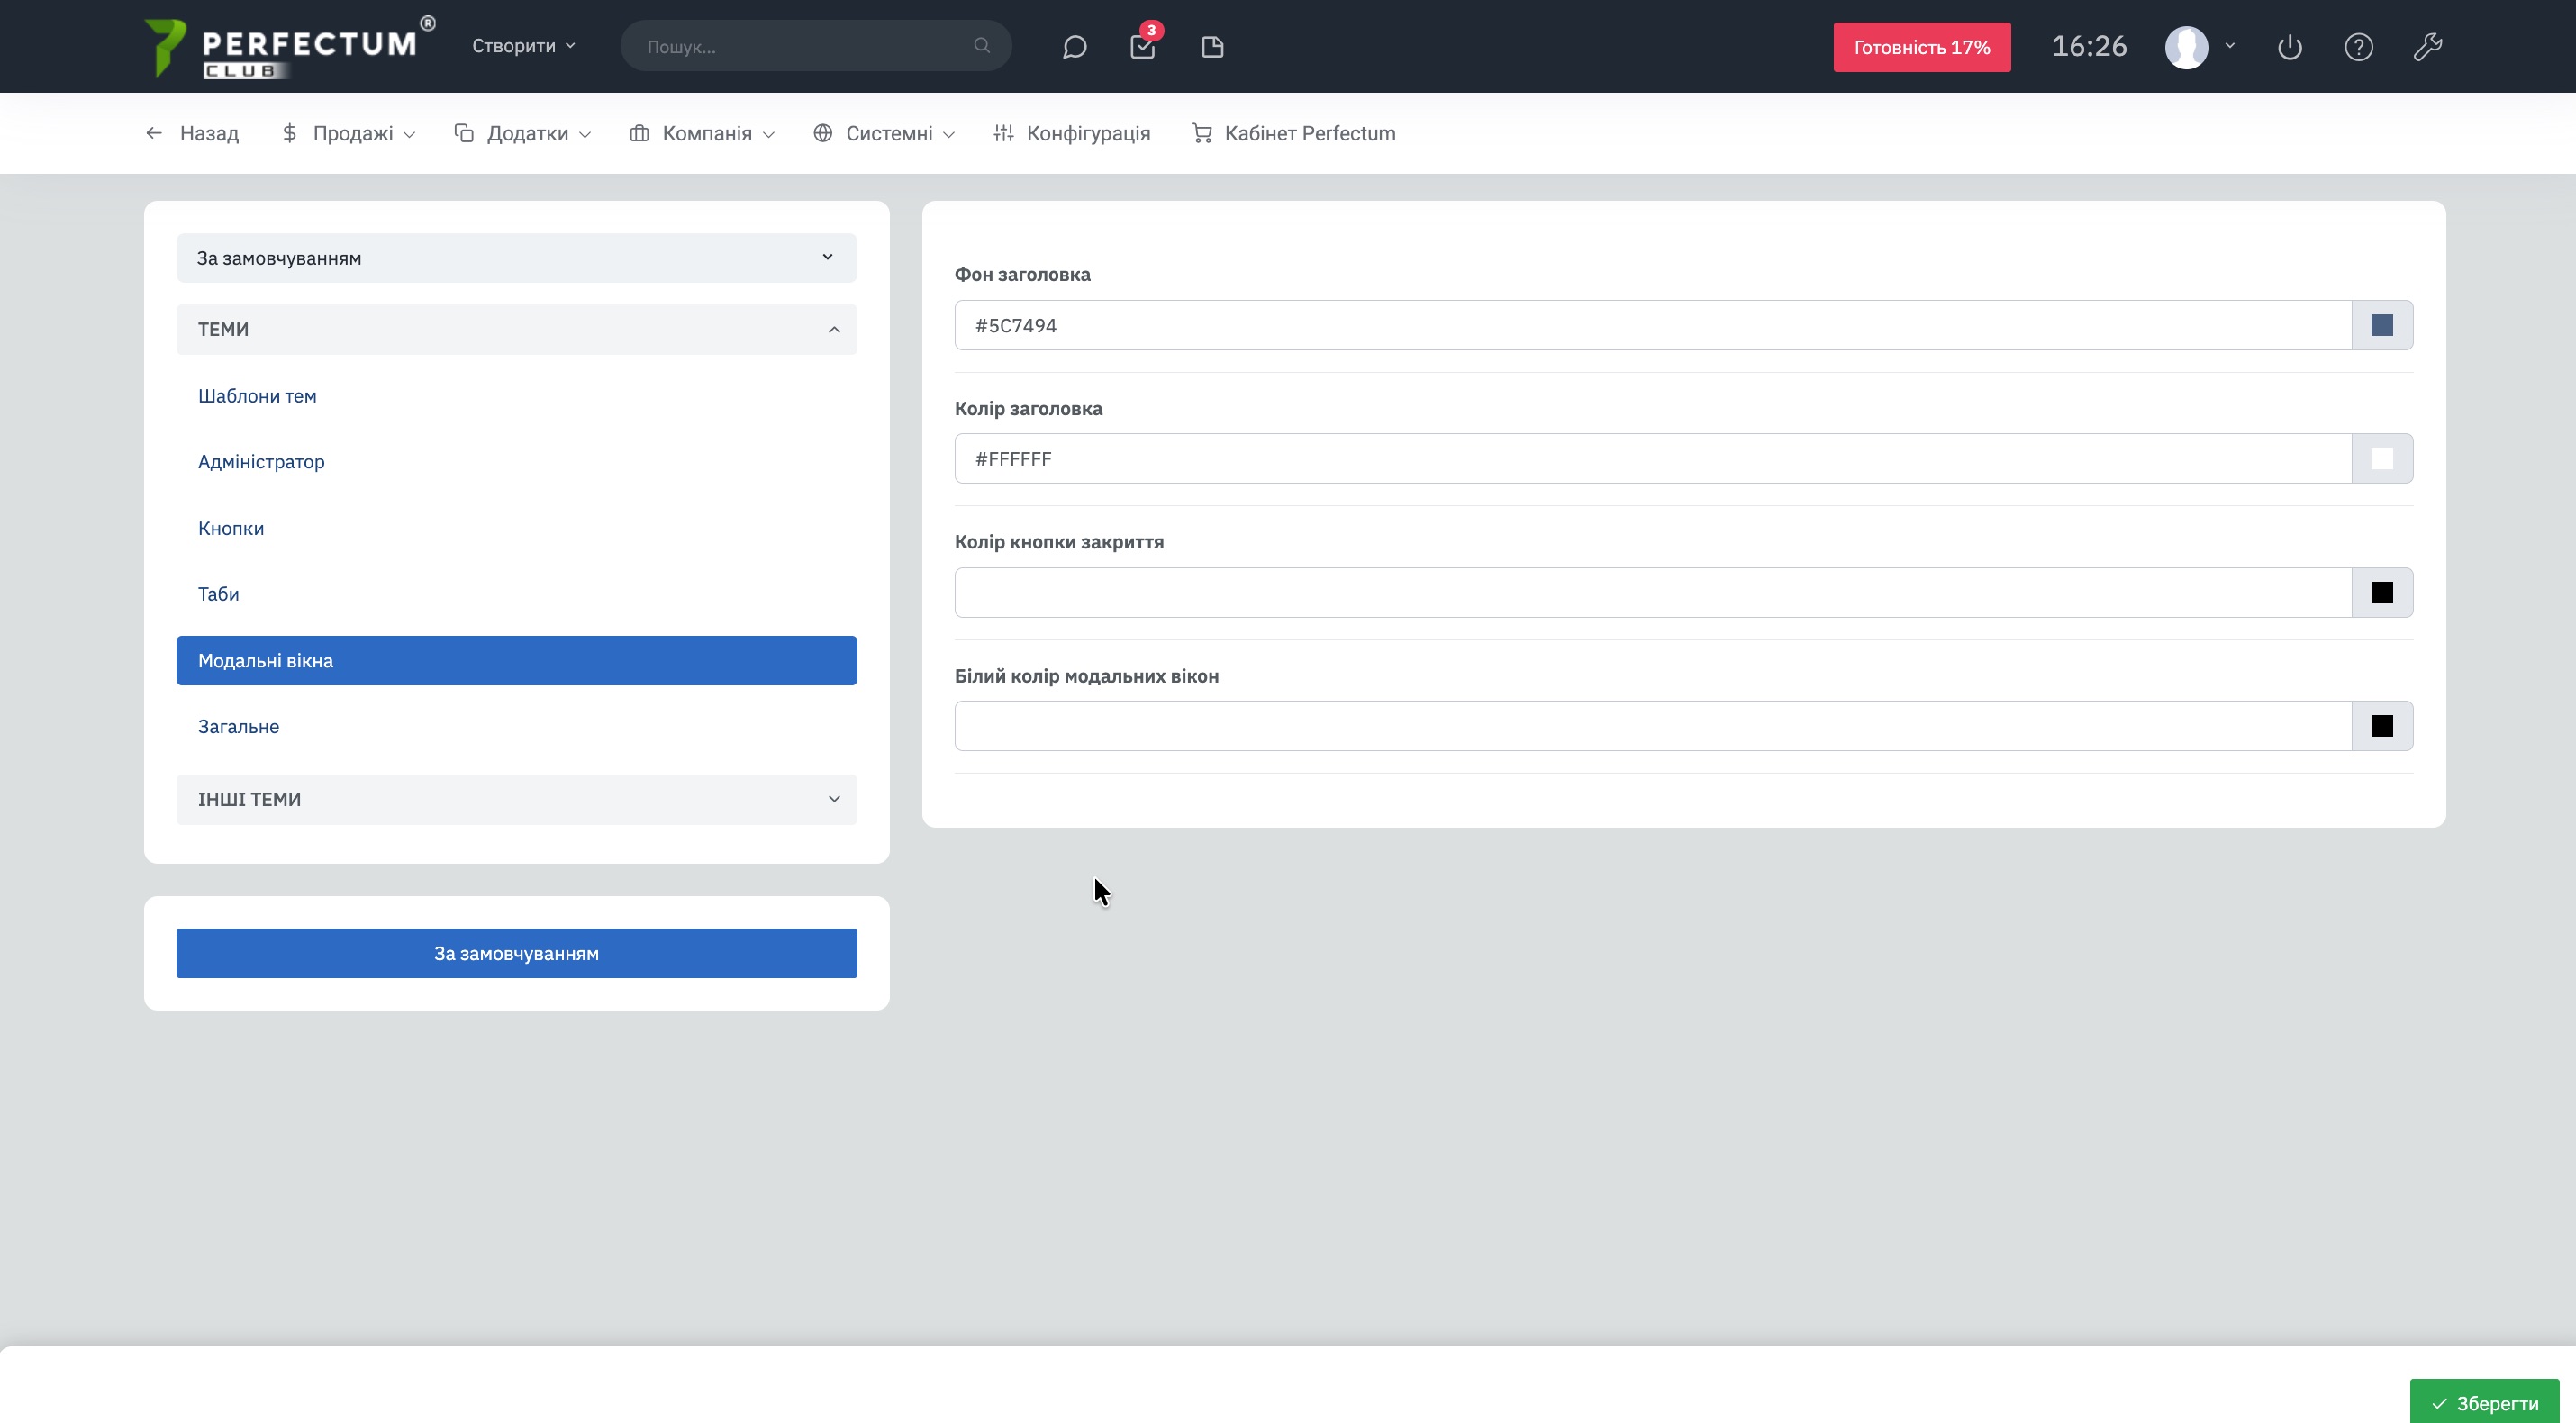Open the Створити dropdown

pyautogui.click(x=523, y=46)
